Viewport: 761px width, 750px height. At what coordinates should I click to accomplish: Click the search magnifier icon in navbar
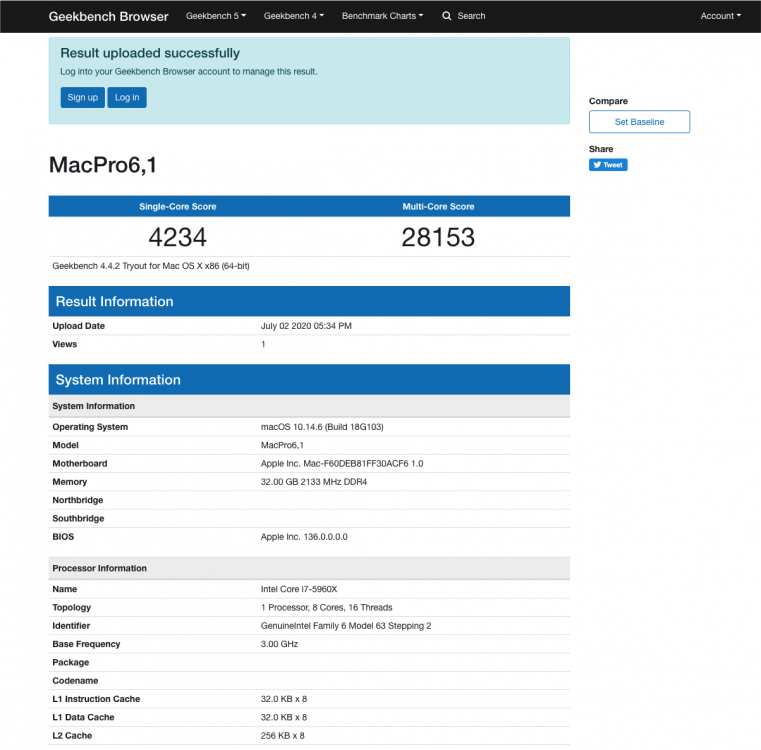click(x=446, y=16)
